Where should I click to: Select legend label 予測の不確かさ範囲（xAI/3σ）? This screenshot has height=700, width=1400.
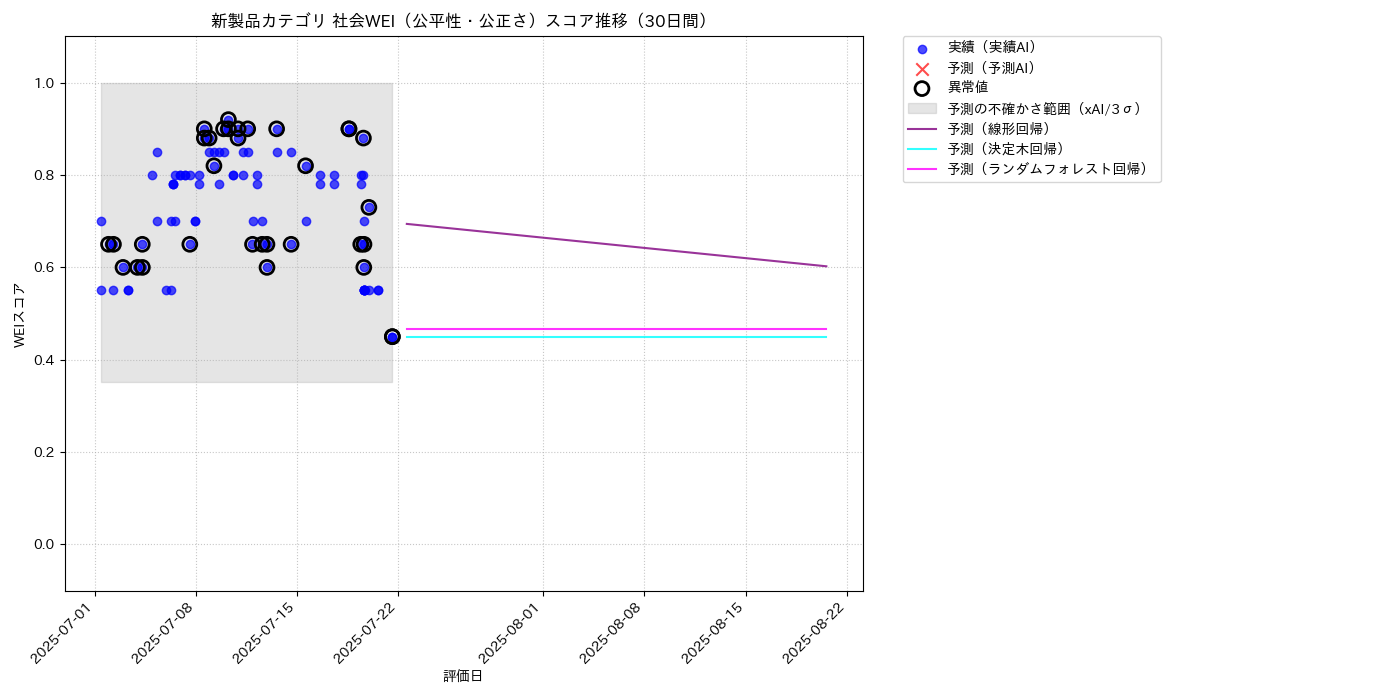click(1047, 108)
